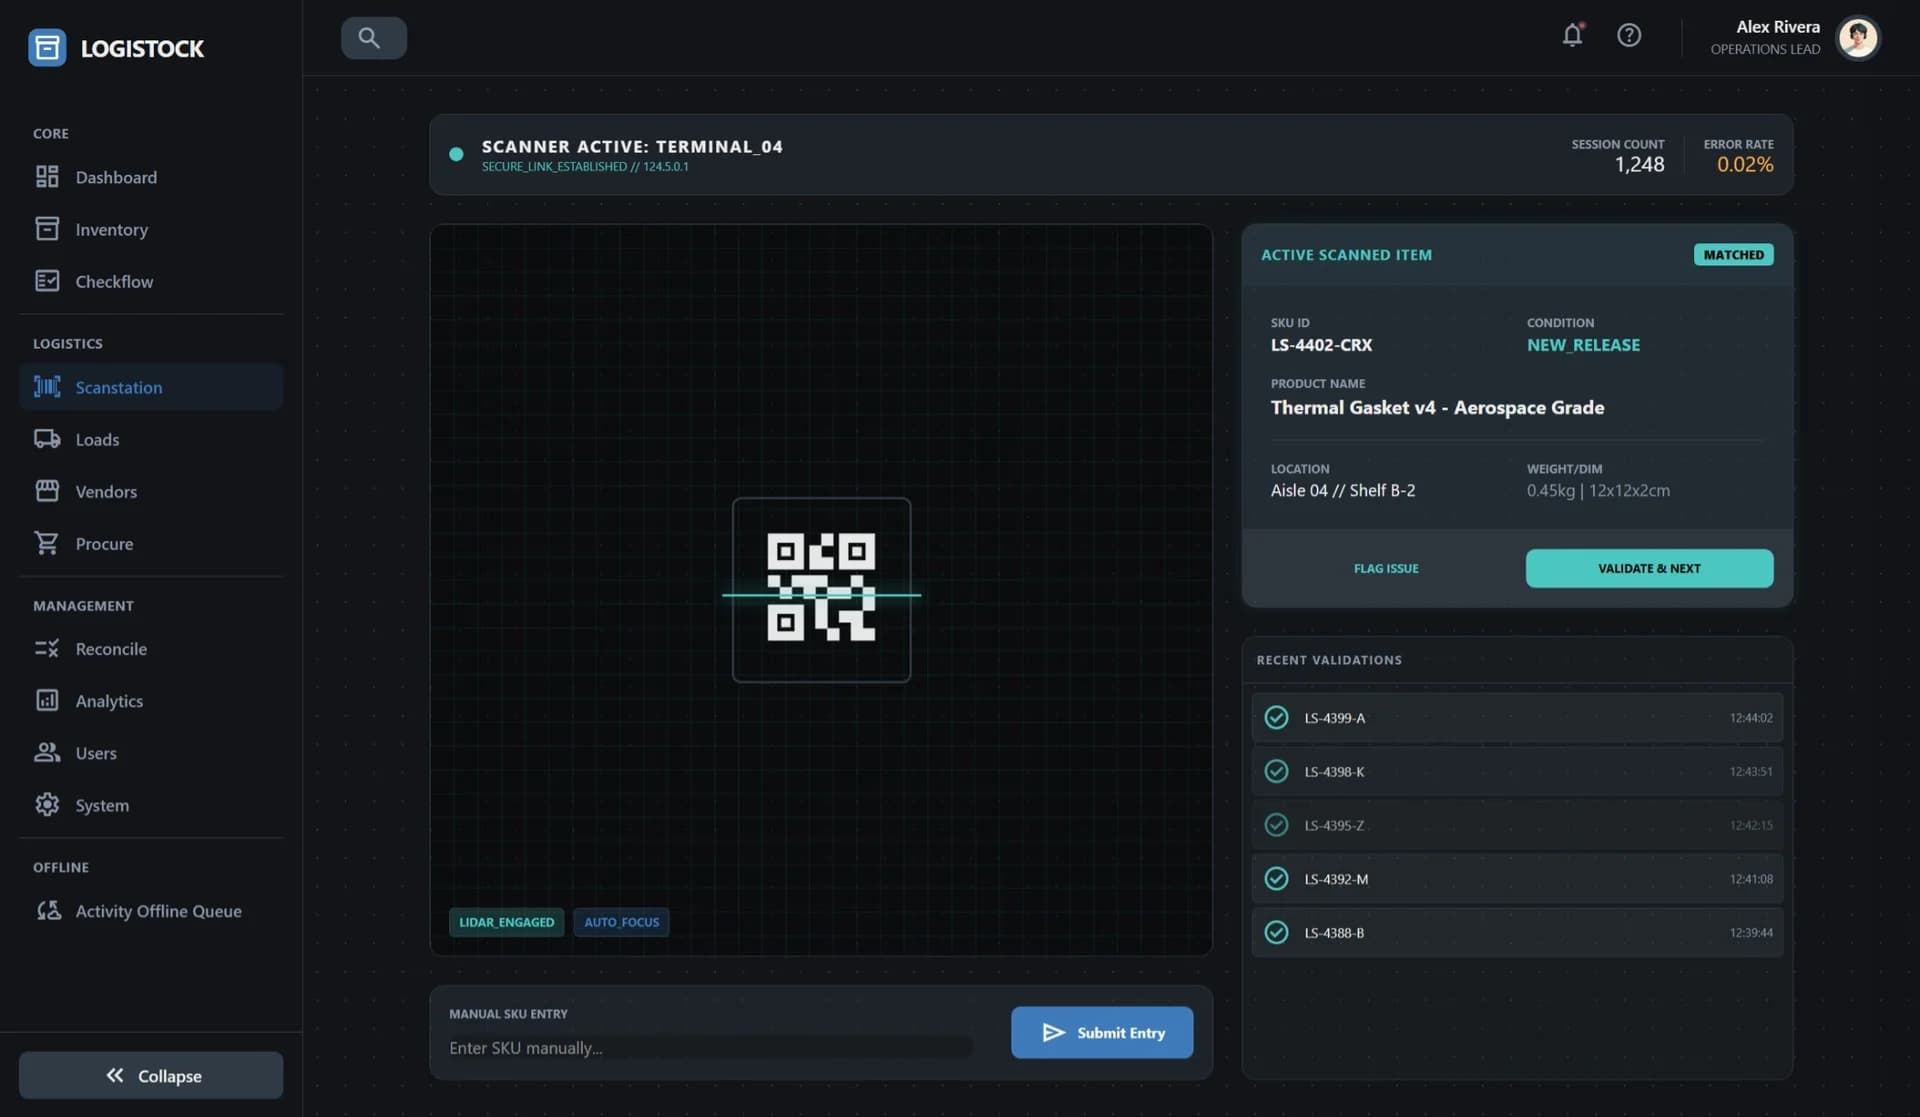Click the LogiStock logo icon
The width and height of the screenshot is (1920, 1117).
click(47, 47)
